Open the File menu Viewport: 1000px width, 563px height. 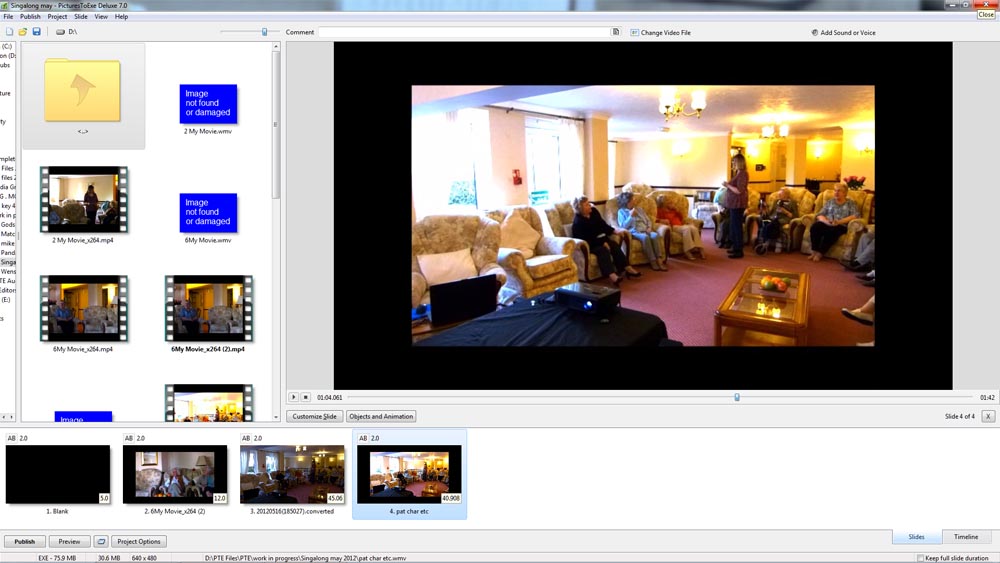8,17
